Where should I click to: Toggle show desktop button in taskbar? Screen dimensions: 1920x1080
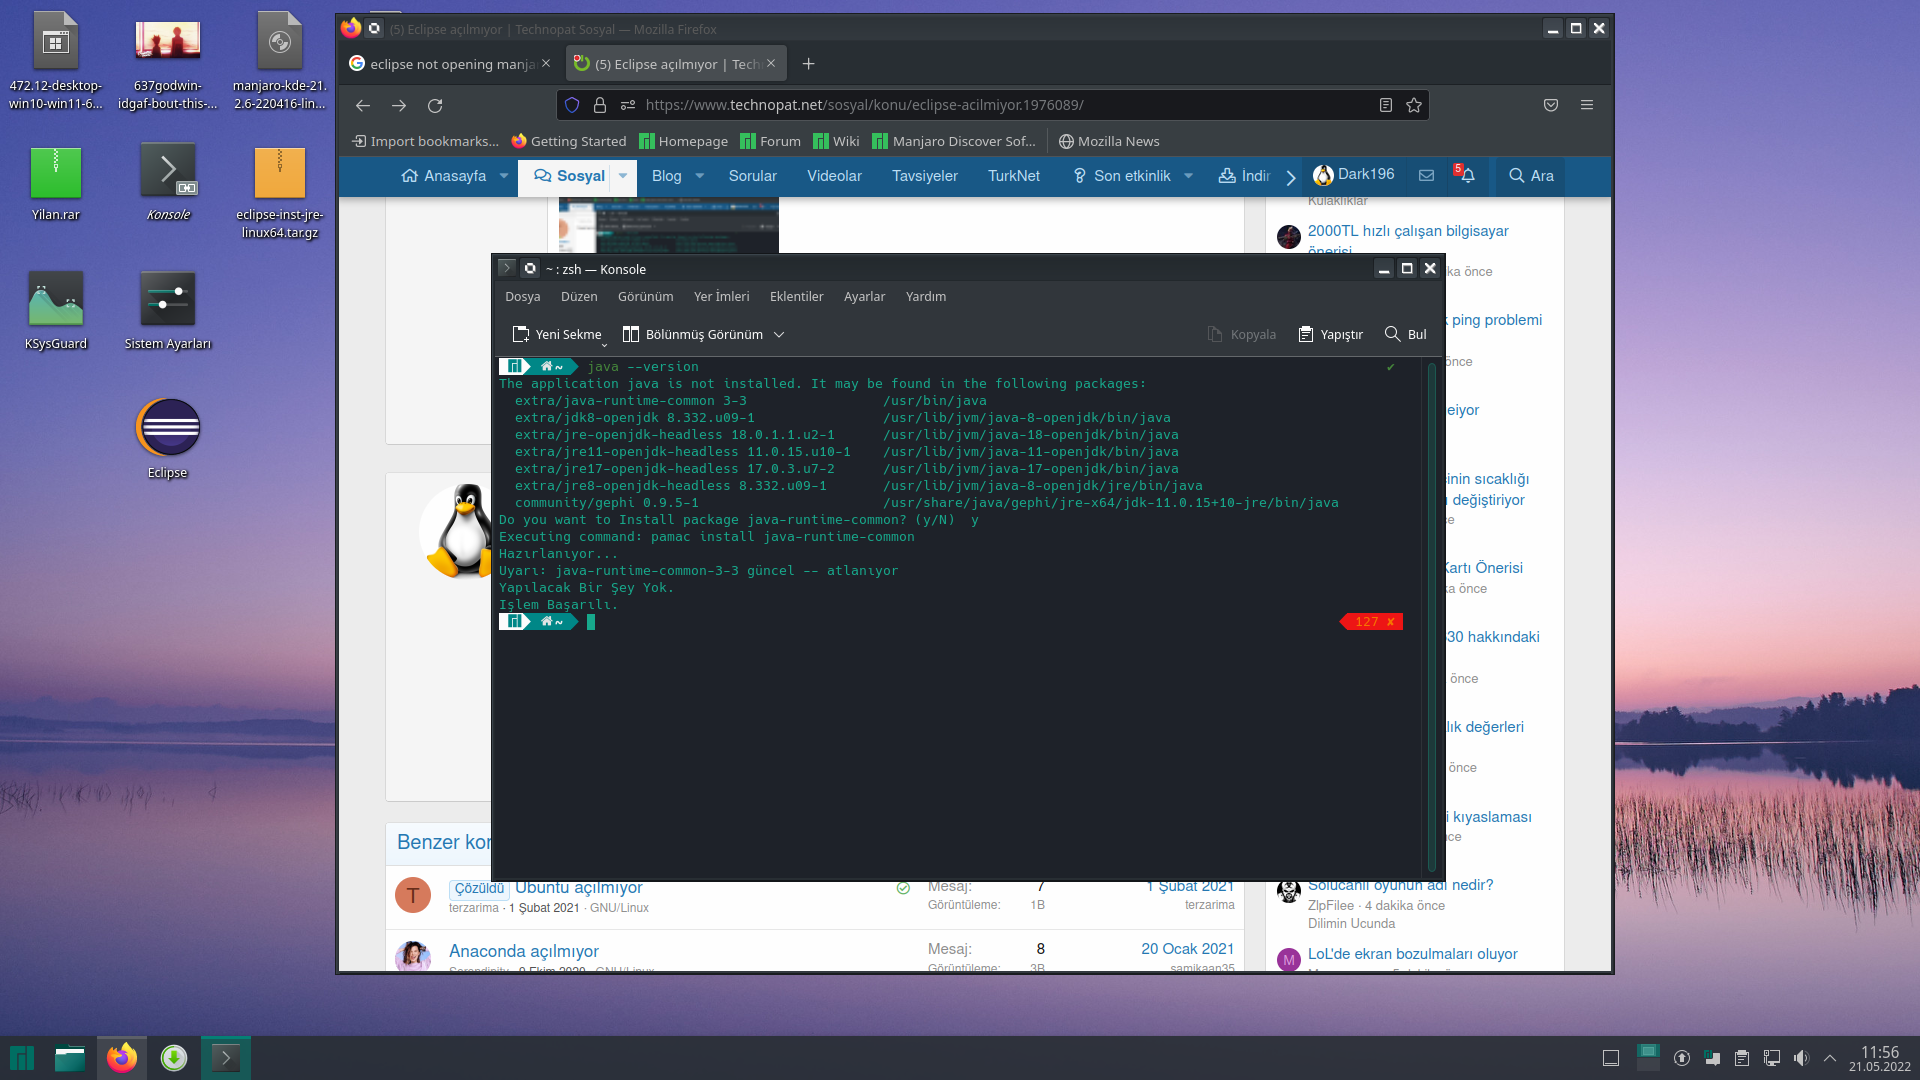[x=1610, y=1058]
